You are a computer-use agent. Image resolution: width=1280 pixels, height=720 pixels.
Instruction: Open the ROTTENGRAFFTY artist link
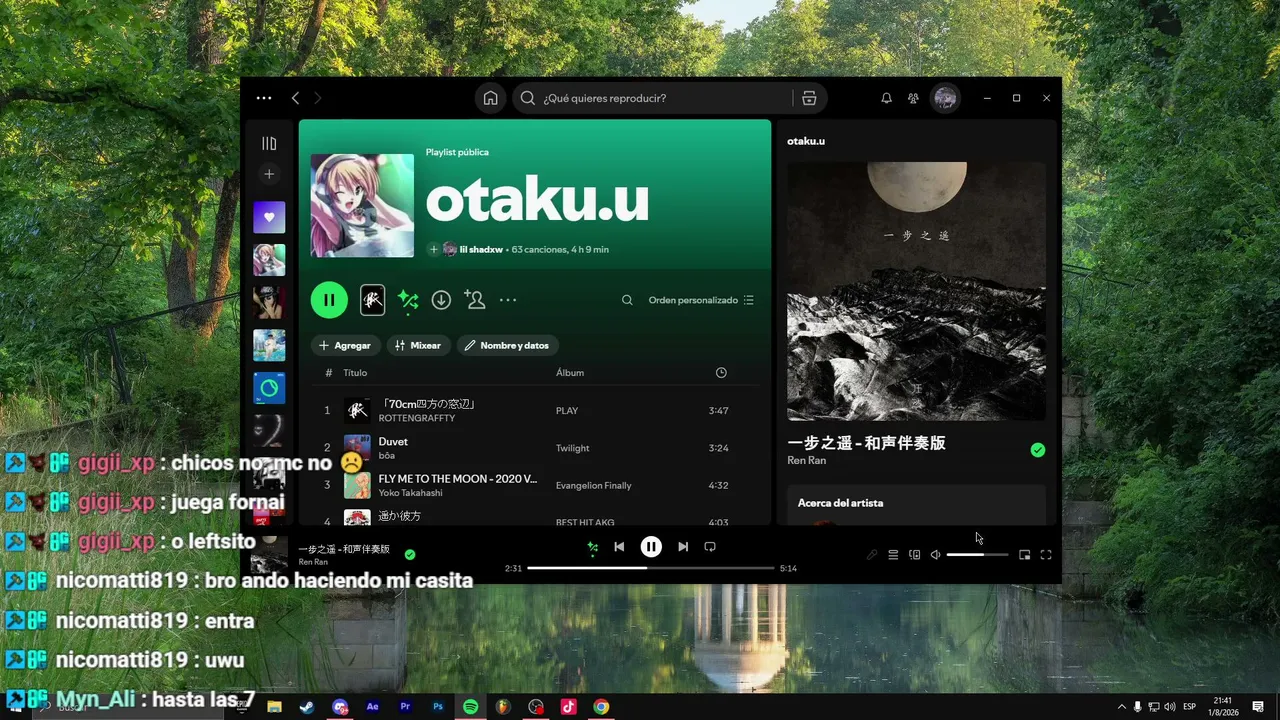417,418
